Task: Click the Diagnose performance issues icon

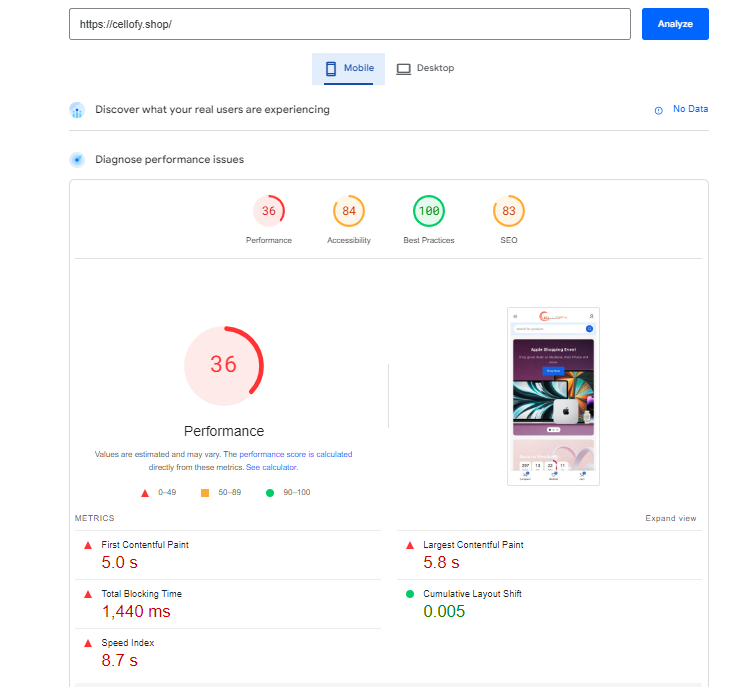Action: (77, 159)
